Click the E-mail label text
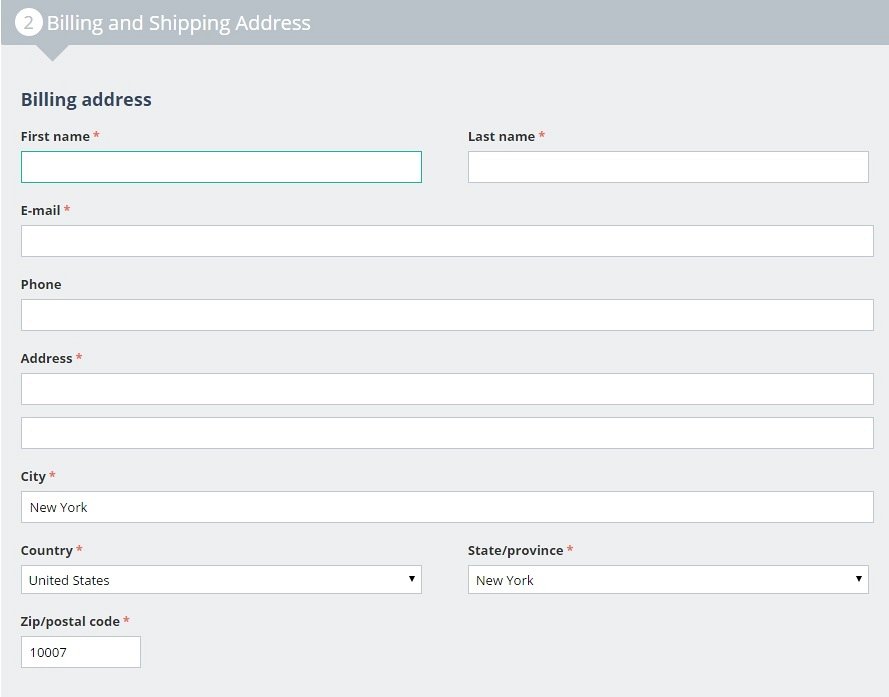The image size is (889, 697). point(40,210)
